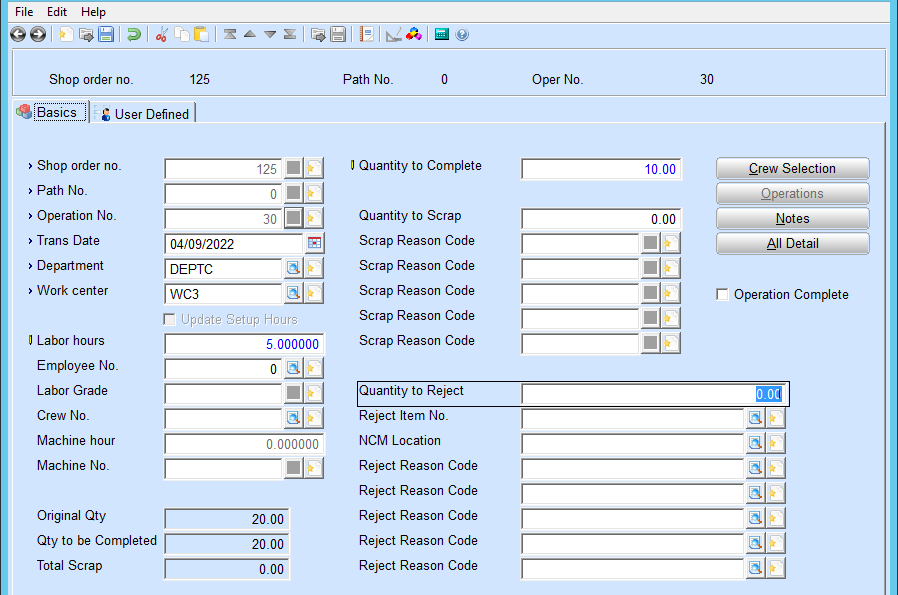This screenshot has width=898, height=595.
Task: Open the File menu
Action: point(24,11)
